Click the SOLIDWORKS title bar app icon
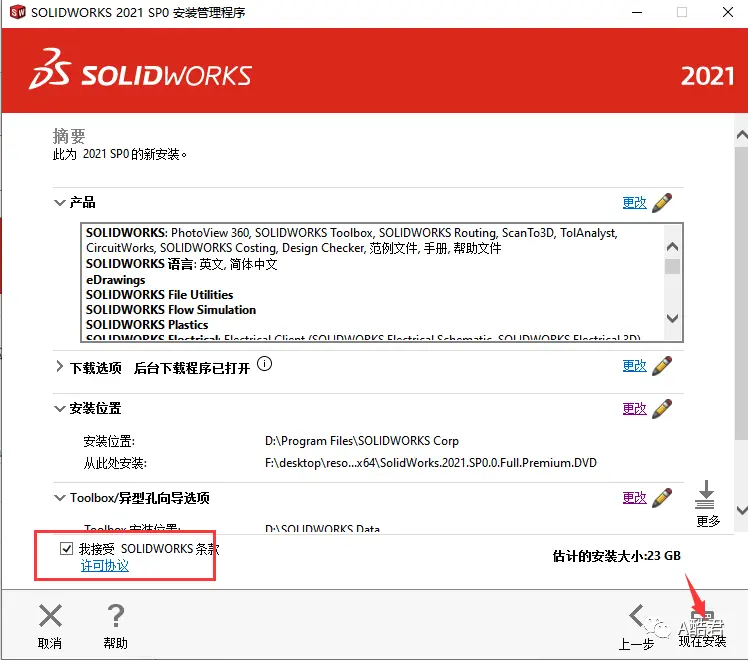The width and height of the screenshot is (748, 660). [18, 12]
